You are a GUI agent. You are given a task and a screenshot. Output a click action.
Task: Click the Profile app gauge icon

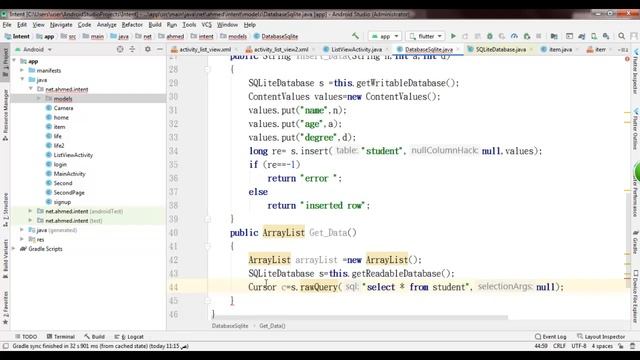click(514, 36)
